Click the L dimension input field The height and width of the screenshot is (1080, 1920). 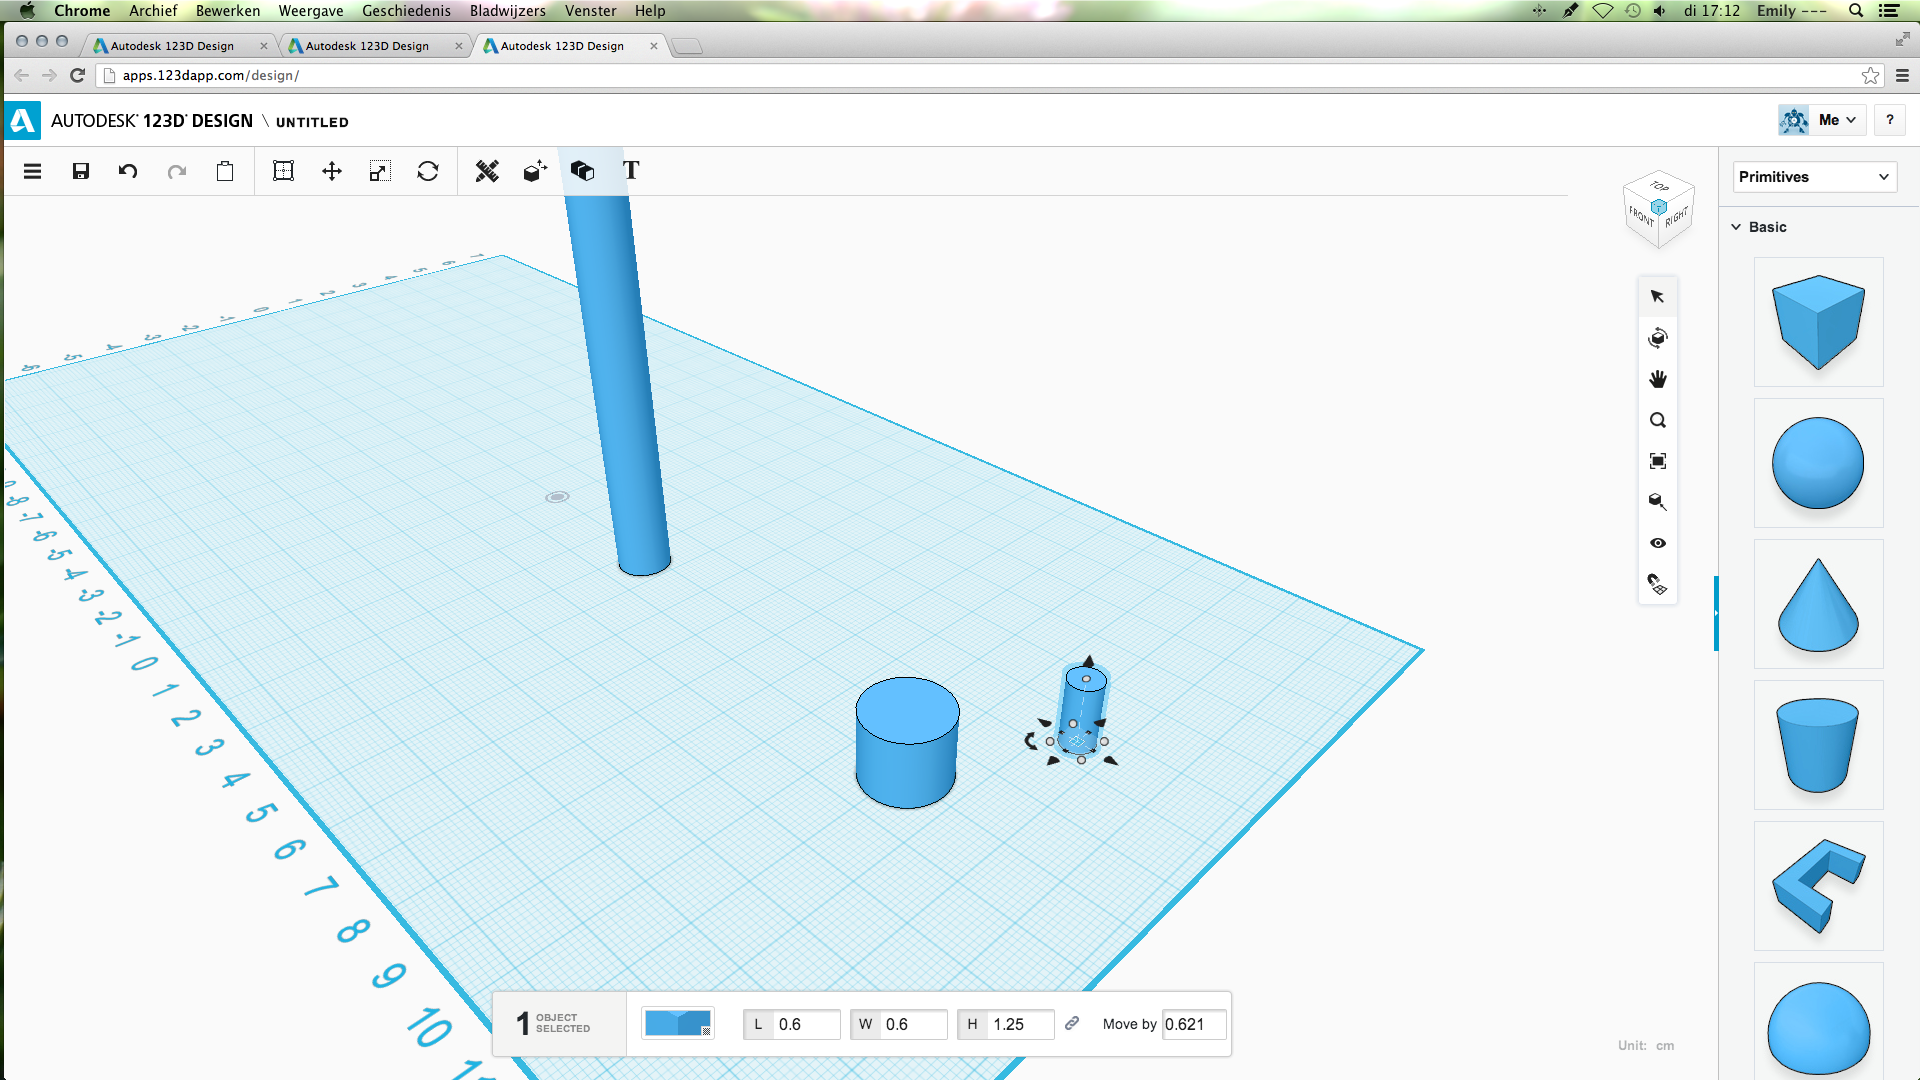point(806,1024)
